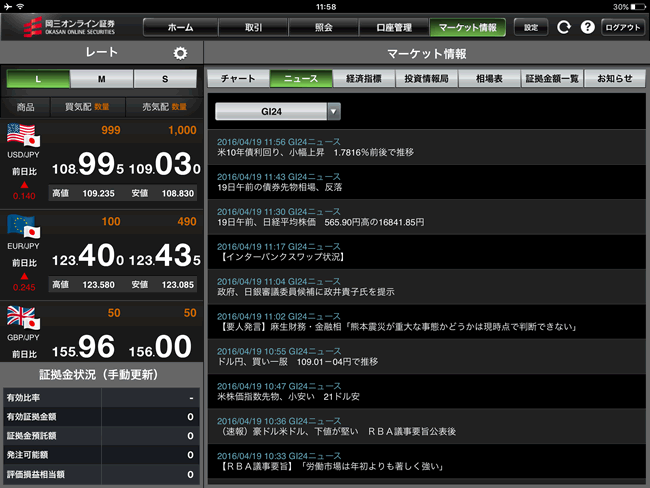Tap GBP/JPY bid price 155.96
This screenshot has width=650, height=488.
84,347
